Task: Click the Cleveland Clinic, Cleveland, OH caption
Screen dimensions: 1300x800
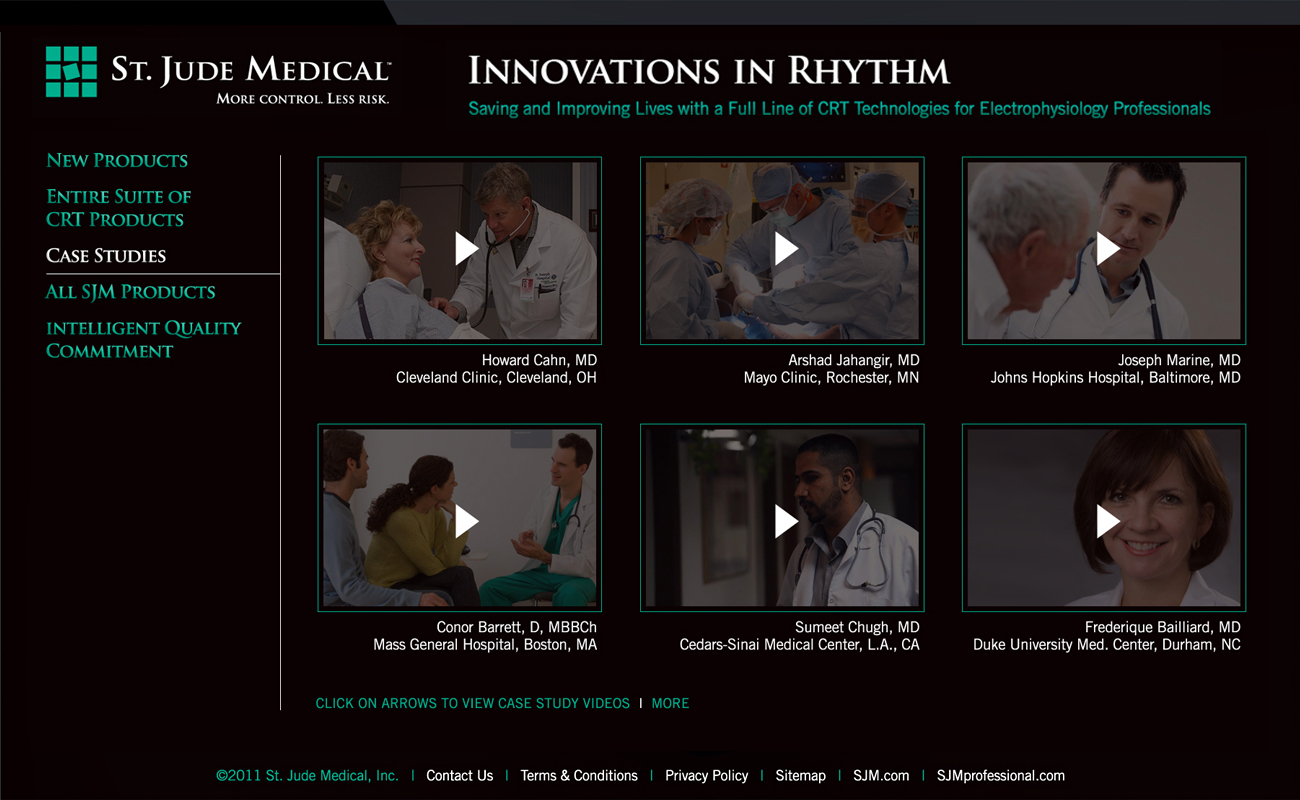Action: click(496, 378)
